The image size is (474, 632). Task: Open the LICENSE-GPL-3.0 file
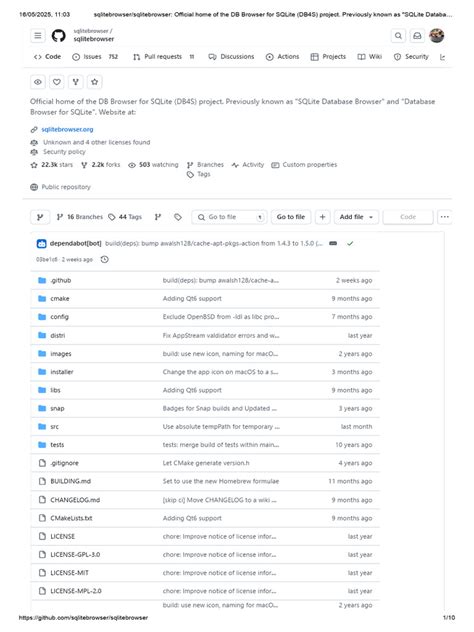coord(75,555)
